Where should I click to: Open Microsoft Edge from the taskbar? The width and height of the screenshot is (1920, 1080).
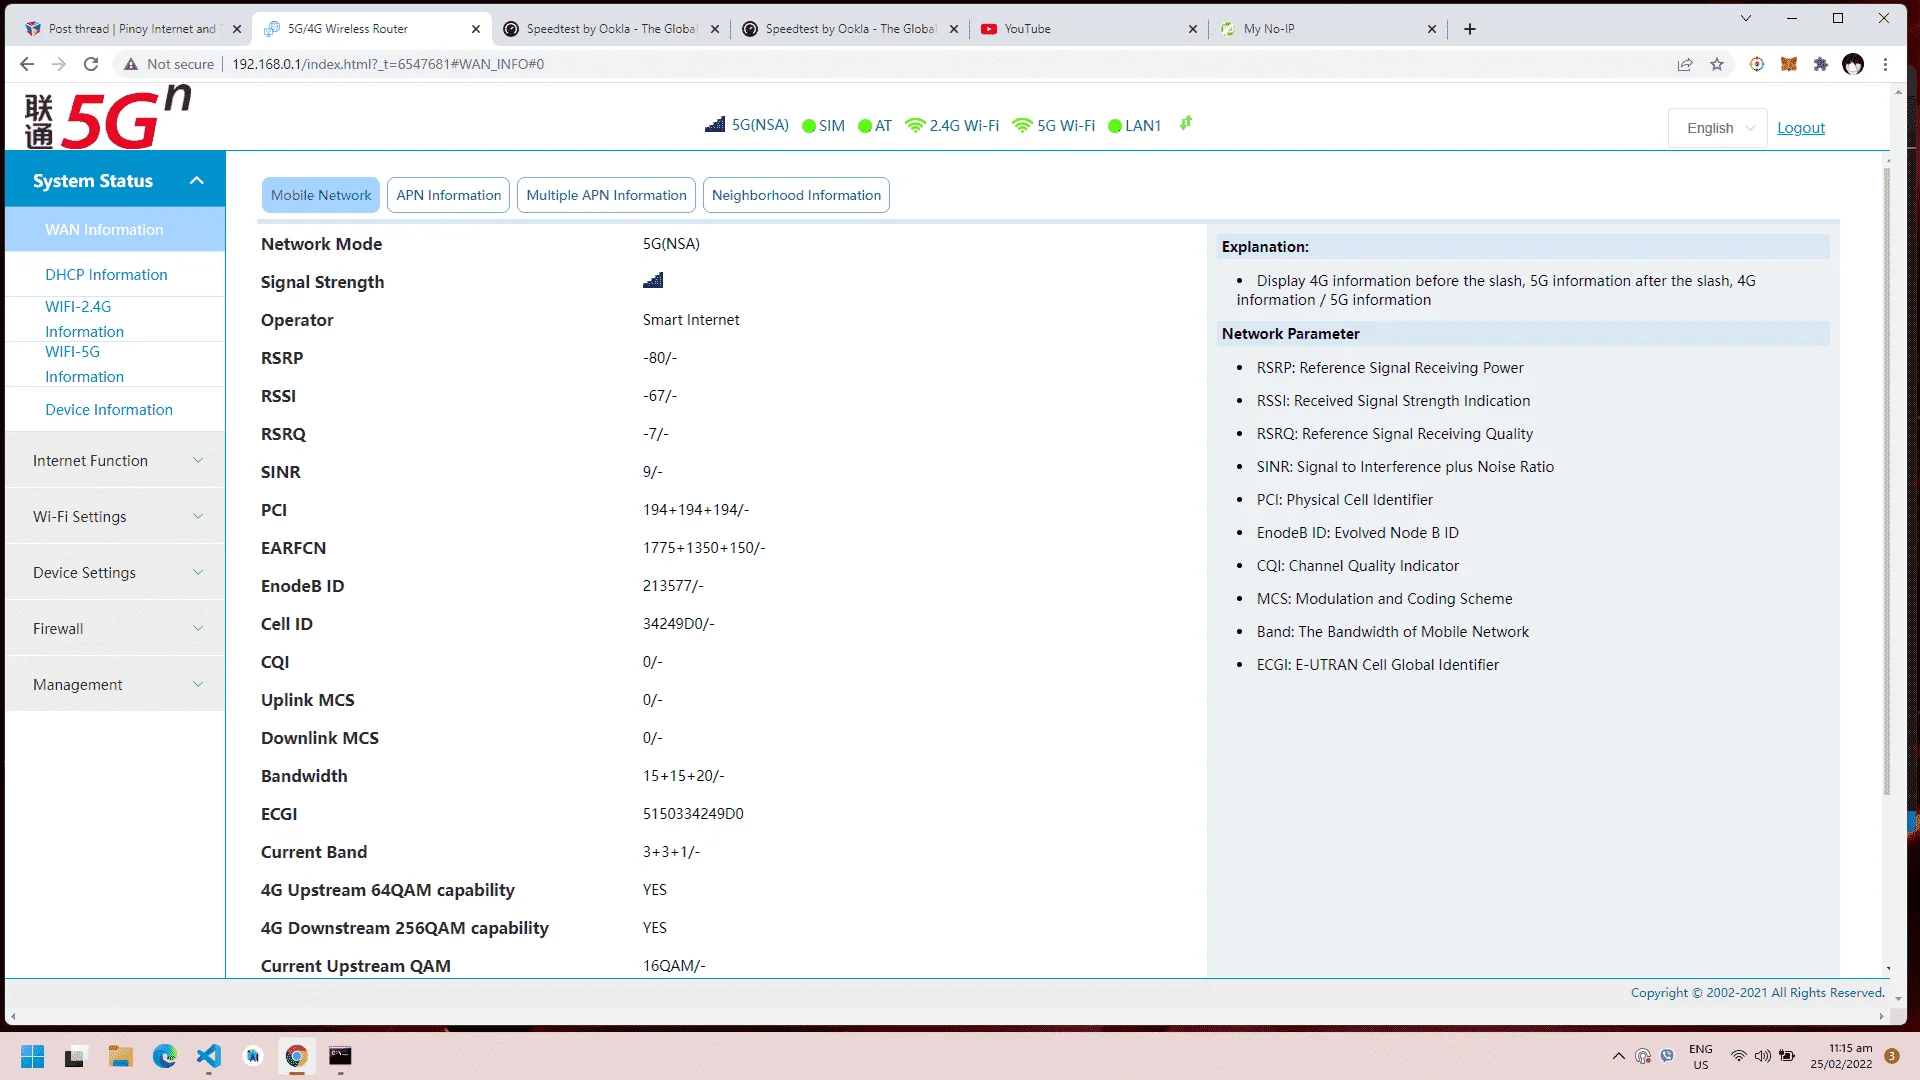[165, 1056]
